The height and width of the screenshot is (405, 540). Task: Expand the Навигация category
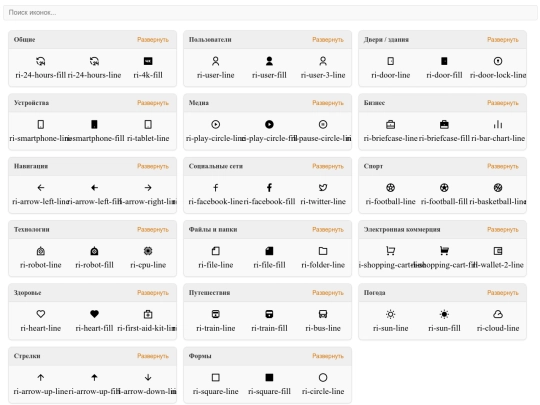153,166
